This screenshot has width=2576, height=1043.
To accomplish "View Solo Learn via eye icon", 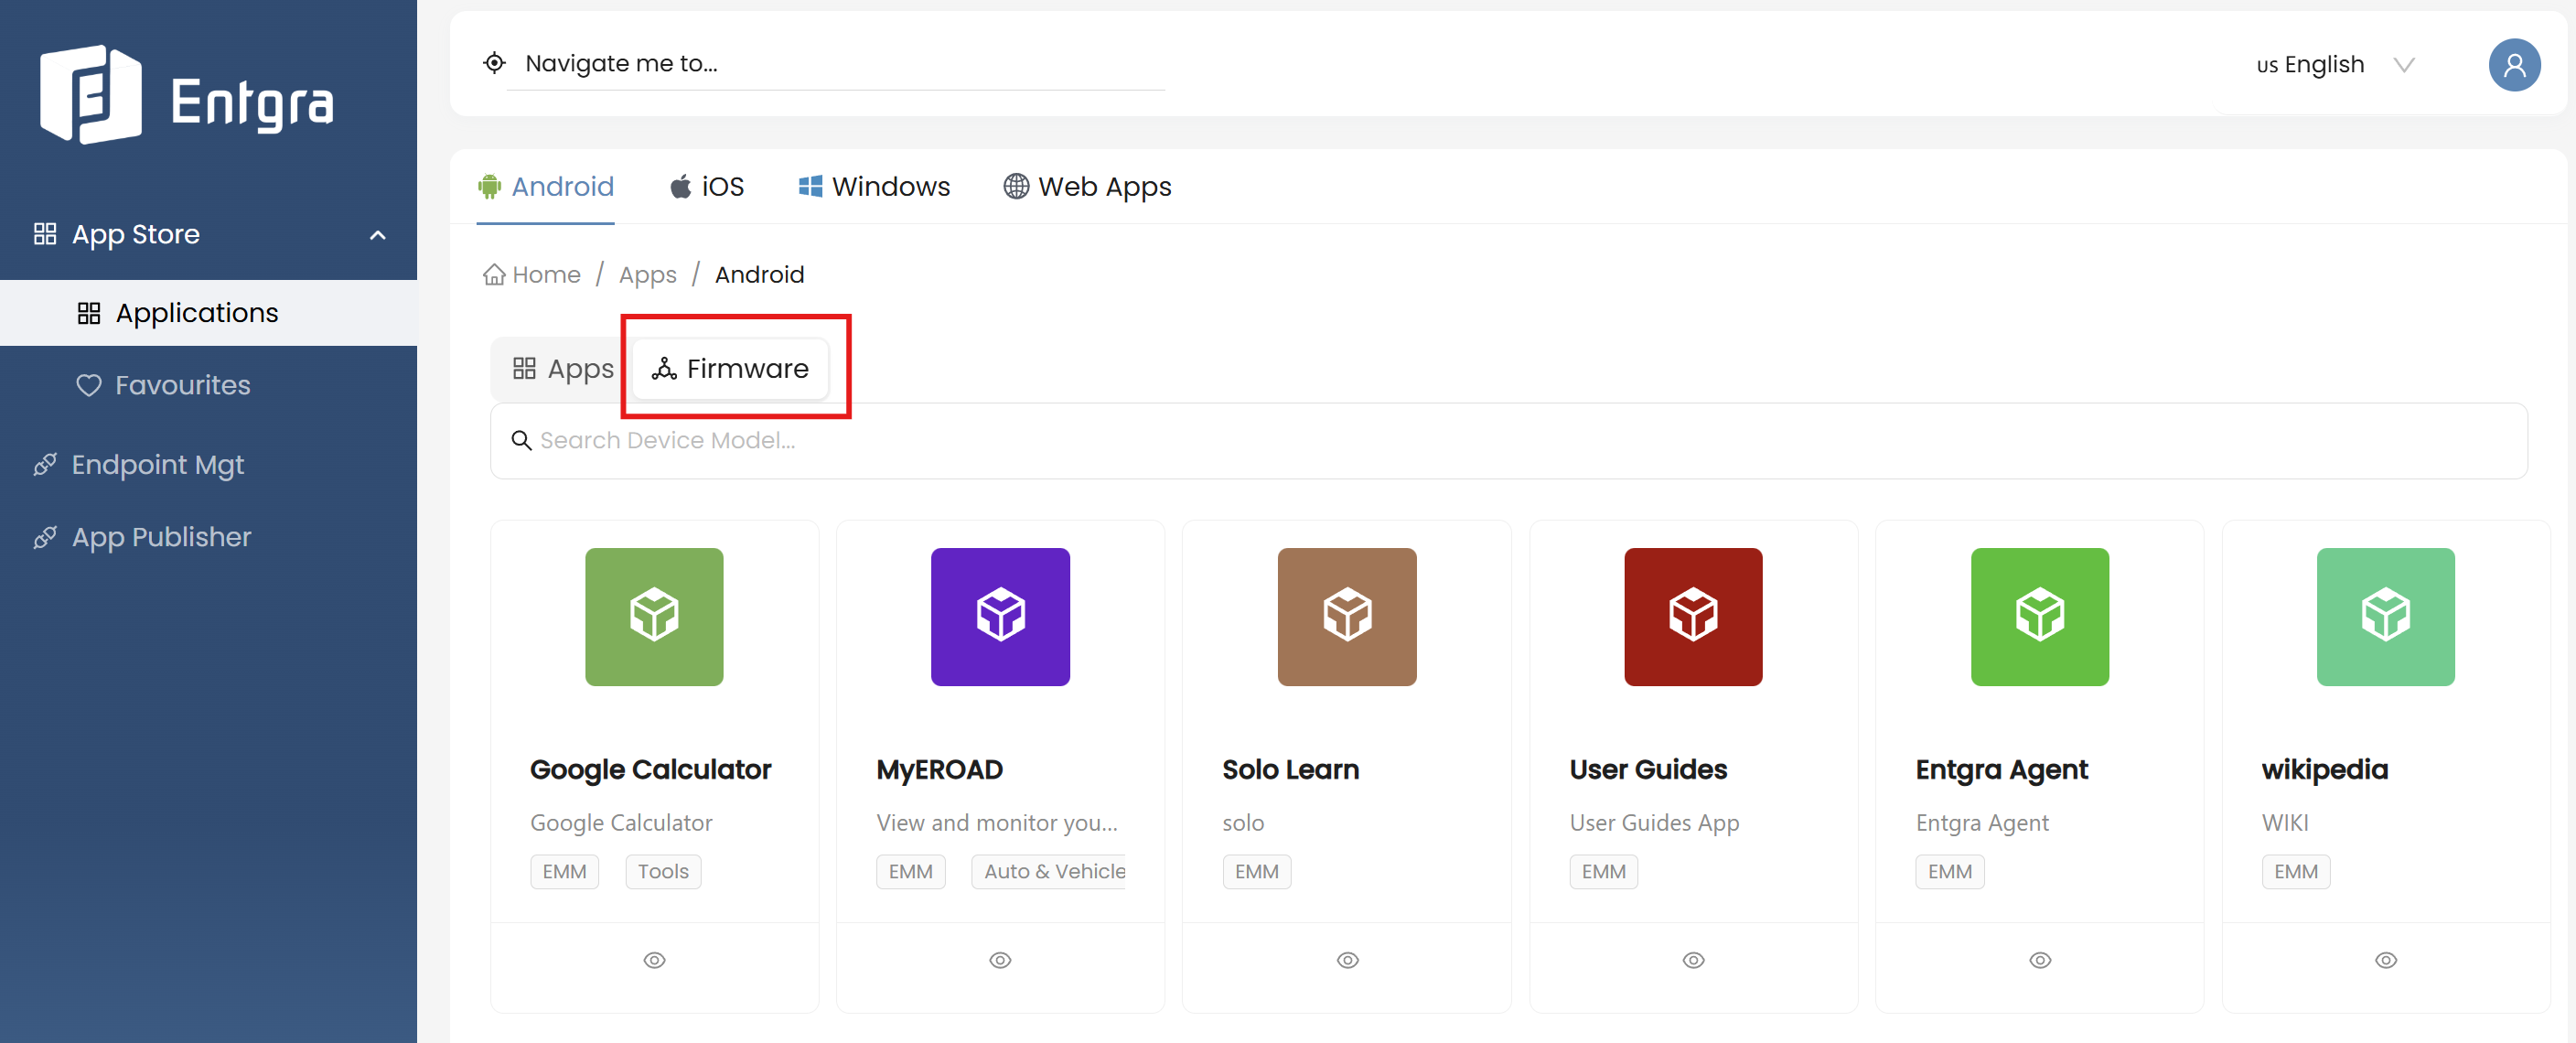I will coord(1347,959).
